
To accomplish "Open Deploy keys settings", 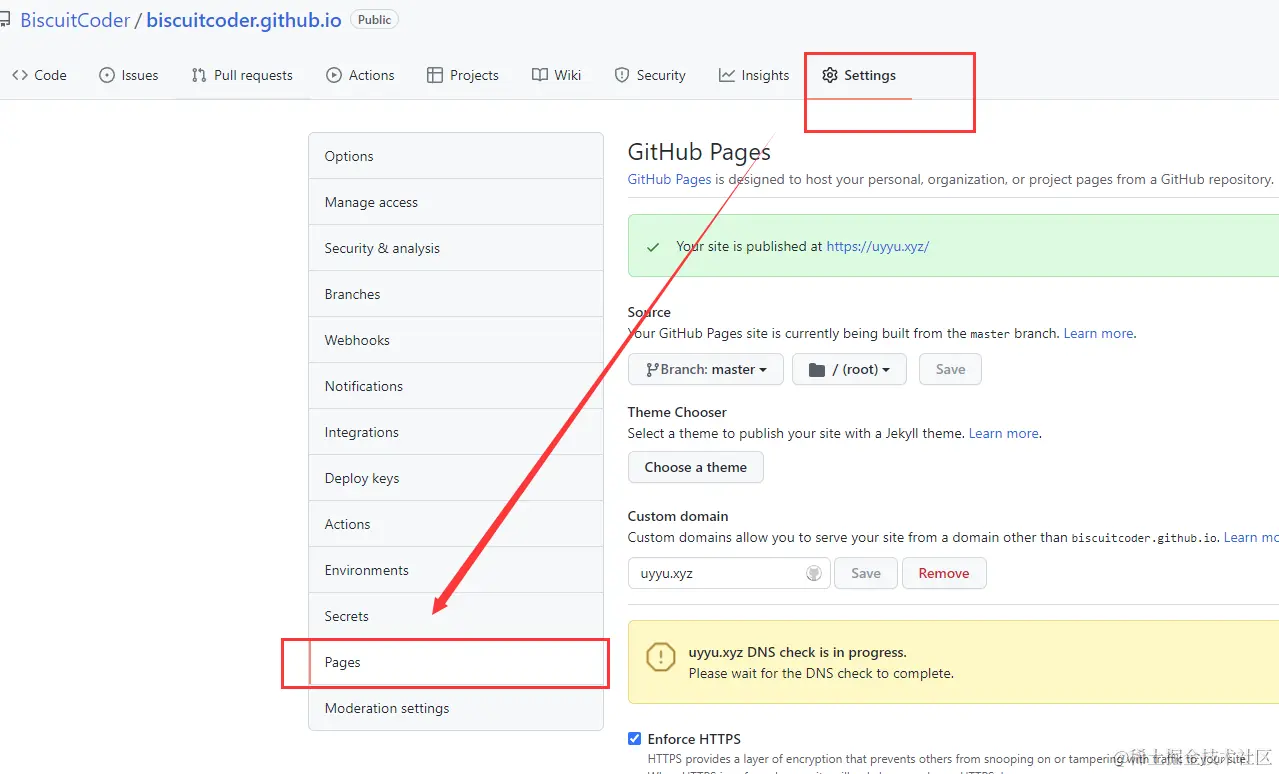I will 456,478.
